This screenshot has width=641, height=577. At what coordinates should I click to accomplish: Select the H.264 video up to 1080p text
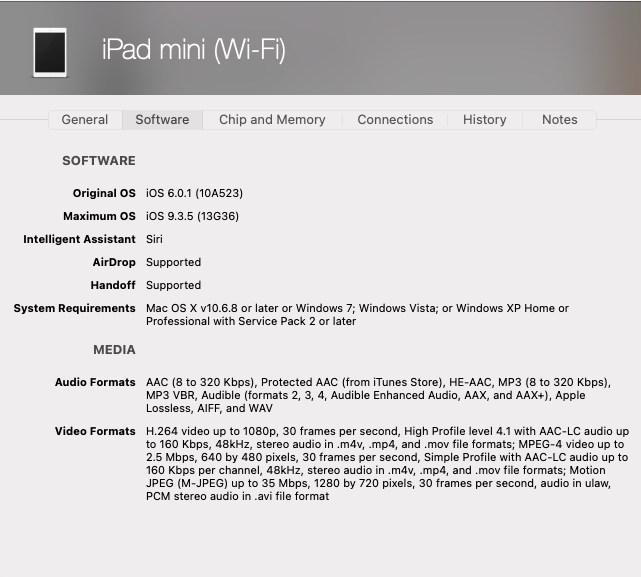coord(388,464)
